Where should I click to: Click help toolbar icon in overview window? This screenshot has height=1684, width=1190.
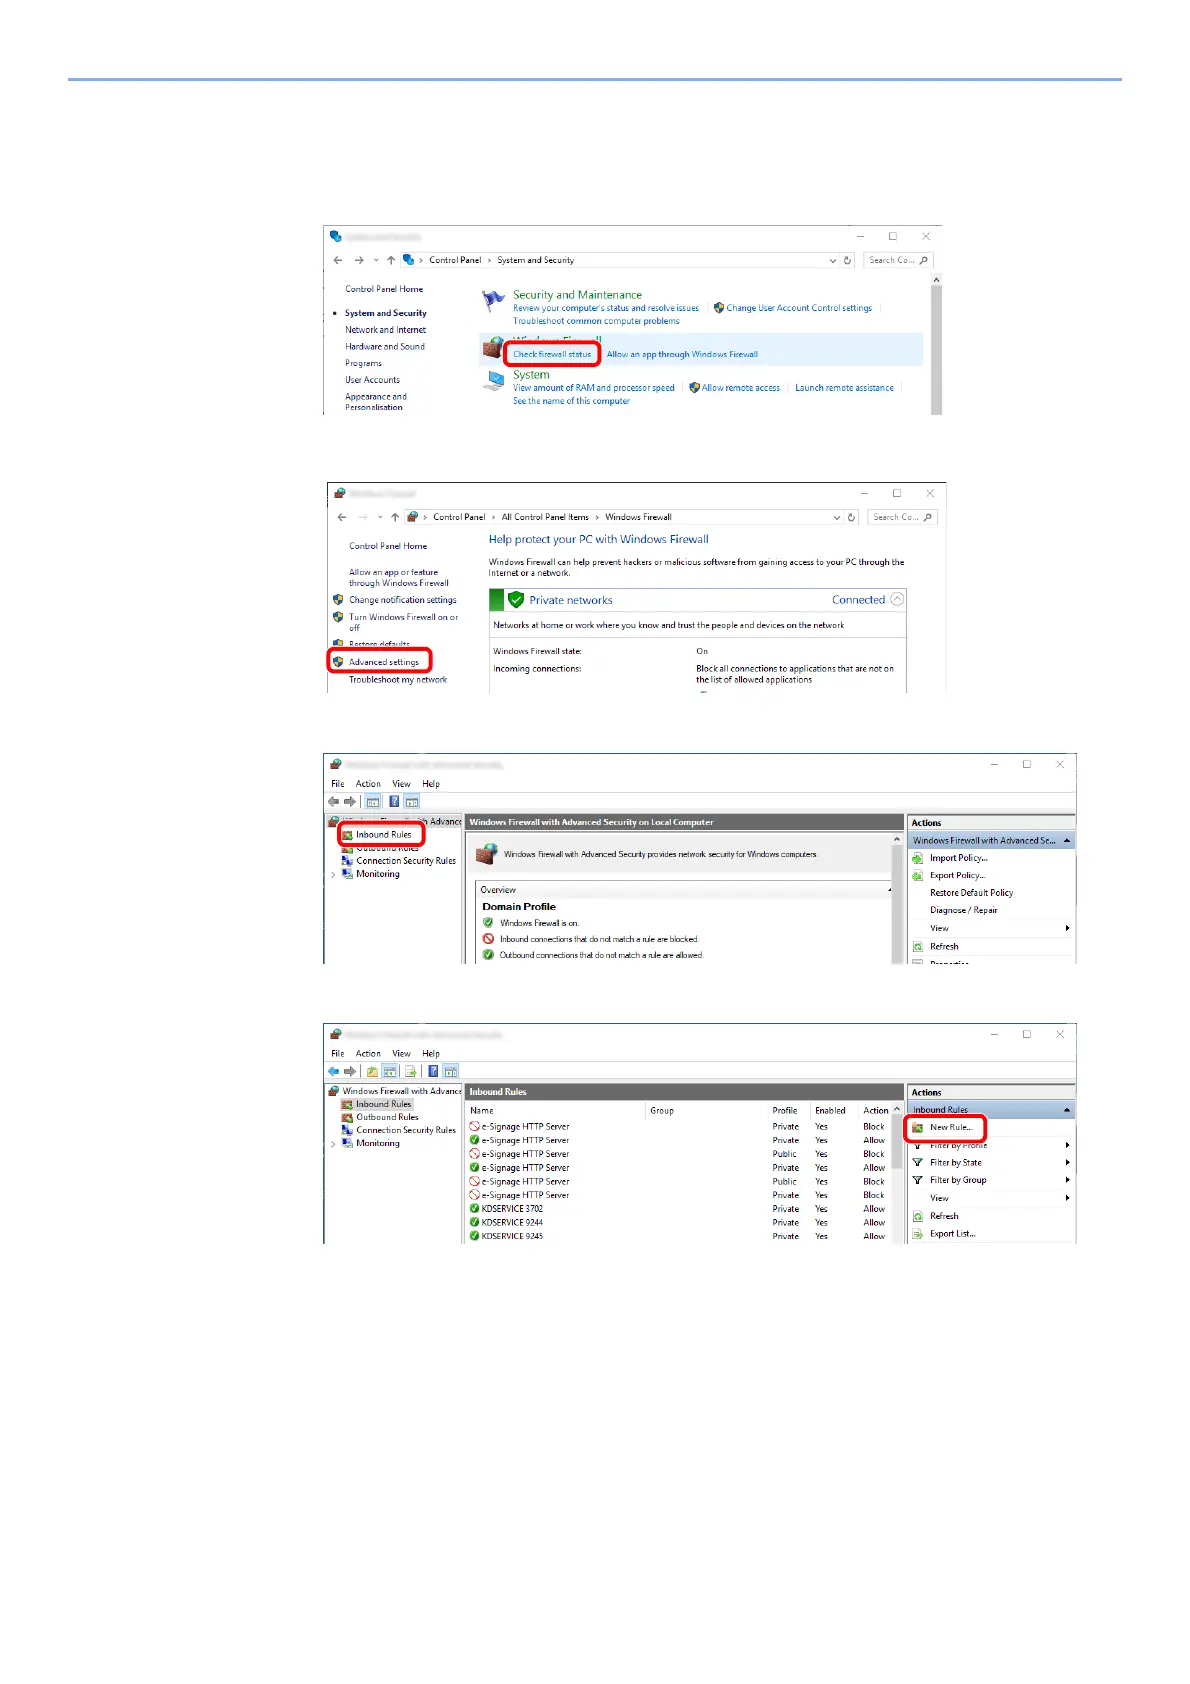(x=394, y=802)
